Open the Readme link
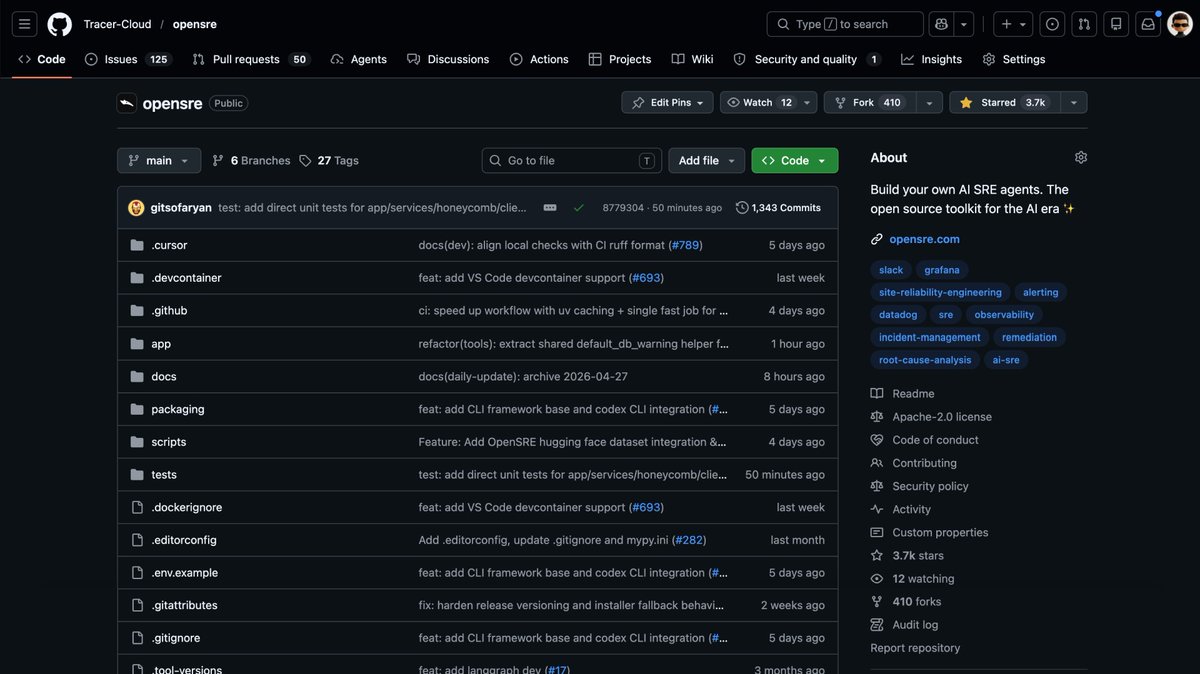 (903, 394)
